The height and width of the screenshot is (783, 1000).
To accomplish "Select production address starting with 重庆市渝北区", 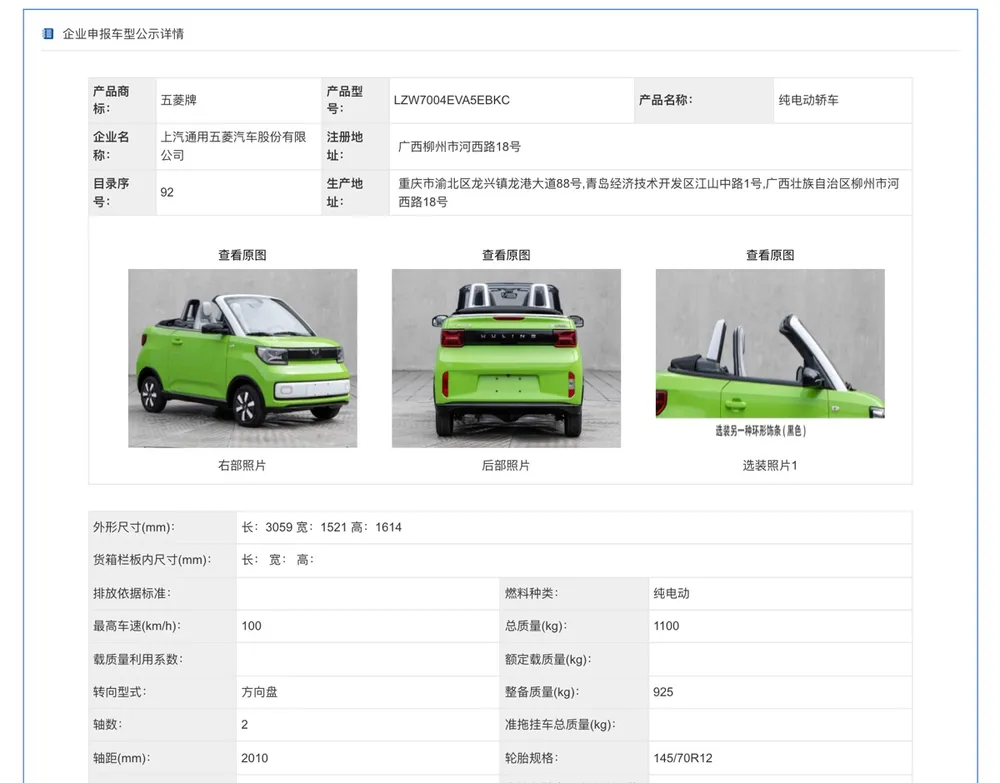I will [649, 193].
